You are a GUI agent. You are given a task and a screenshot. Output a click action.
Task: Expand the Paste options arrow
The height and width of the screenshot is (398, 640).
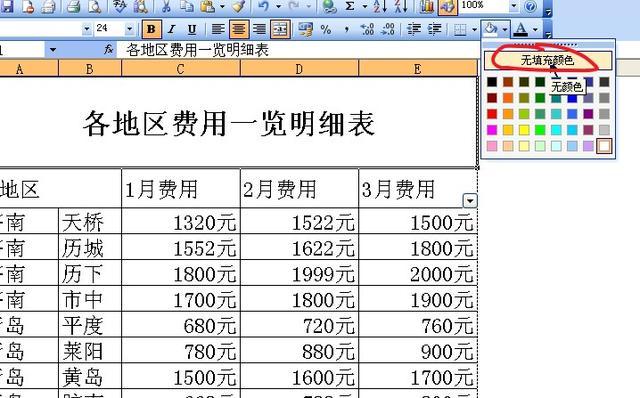coord(222,6)
